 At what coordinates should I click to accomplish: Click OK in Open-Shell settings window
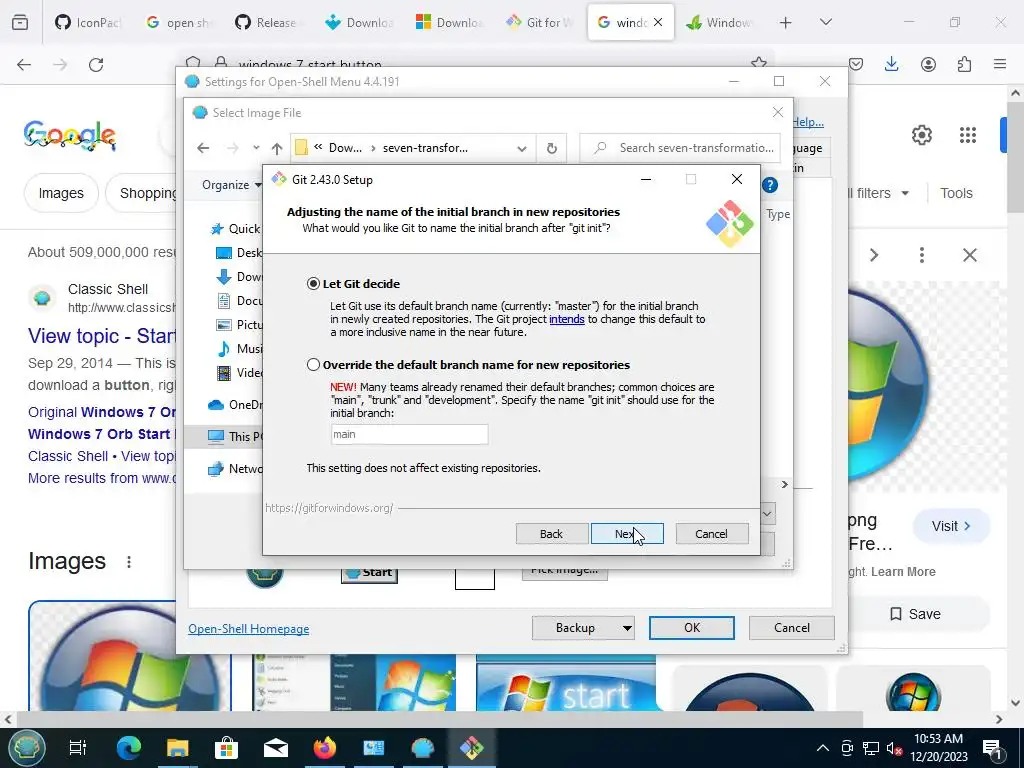[x=692, y=628]
